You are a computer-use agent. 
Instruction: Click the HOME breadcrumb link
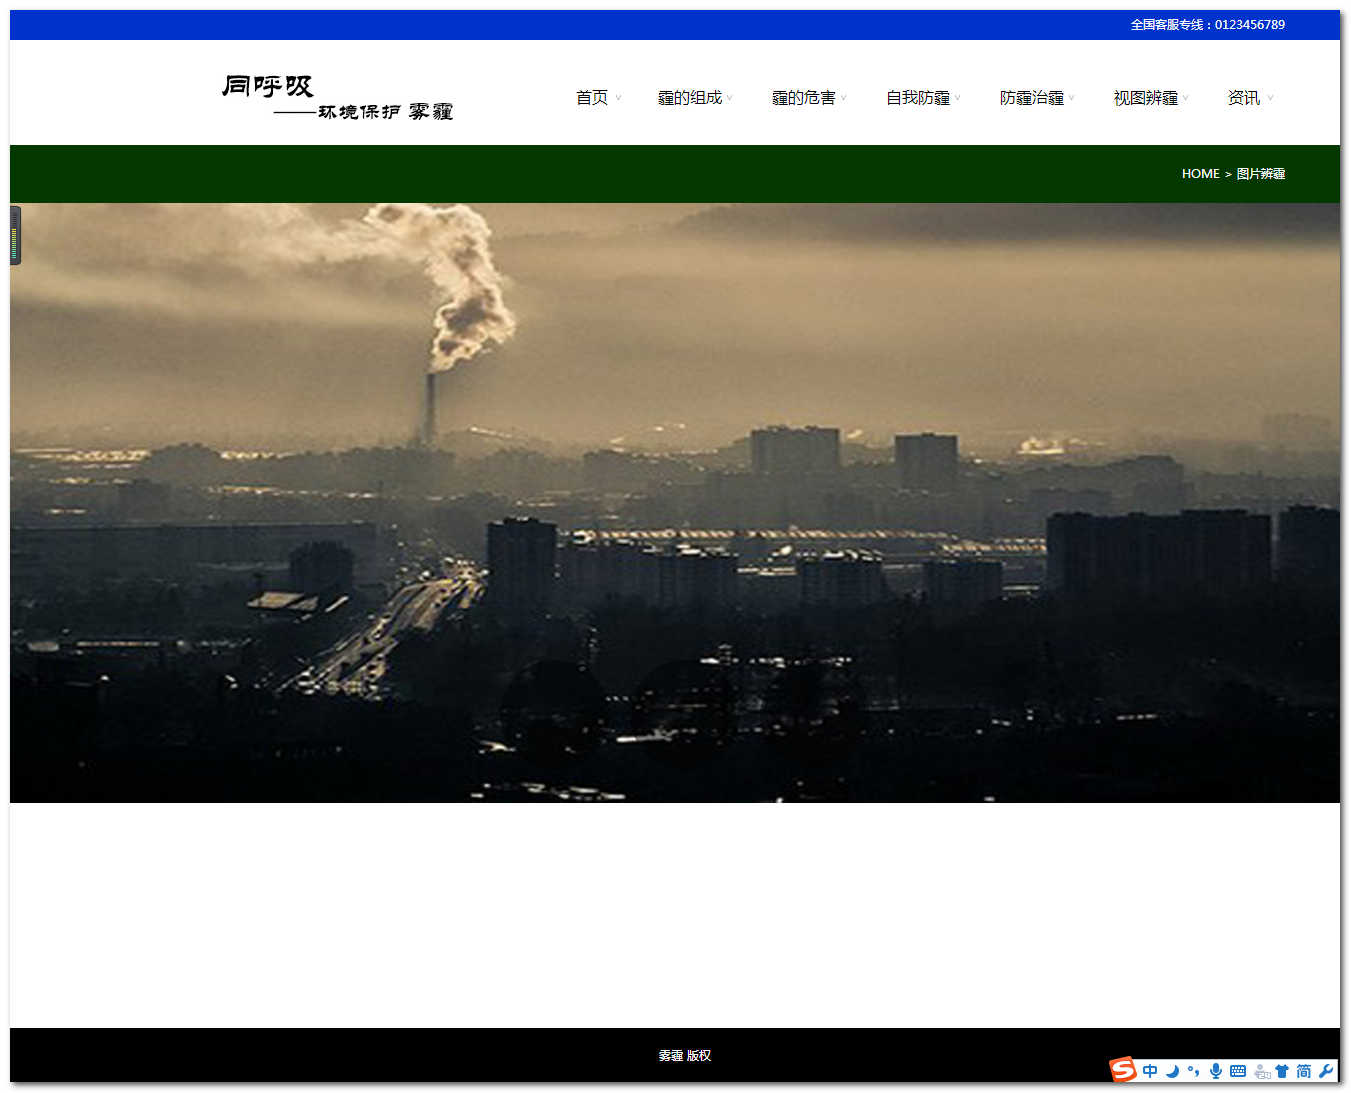click(x=1200, y=174)
